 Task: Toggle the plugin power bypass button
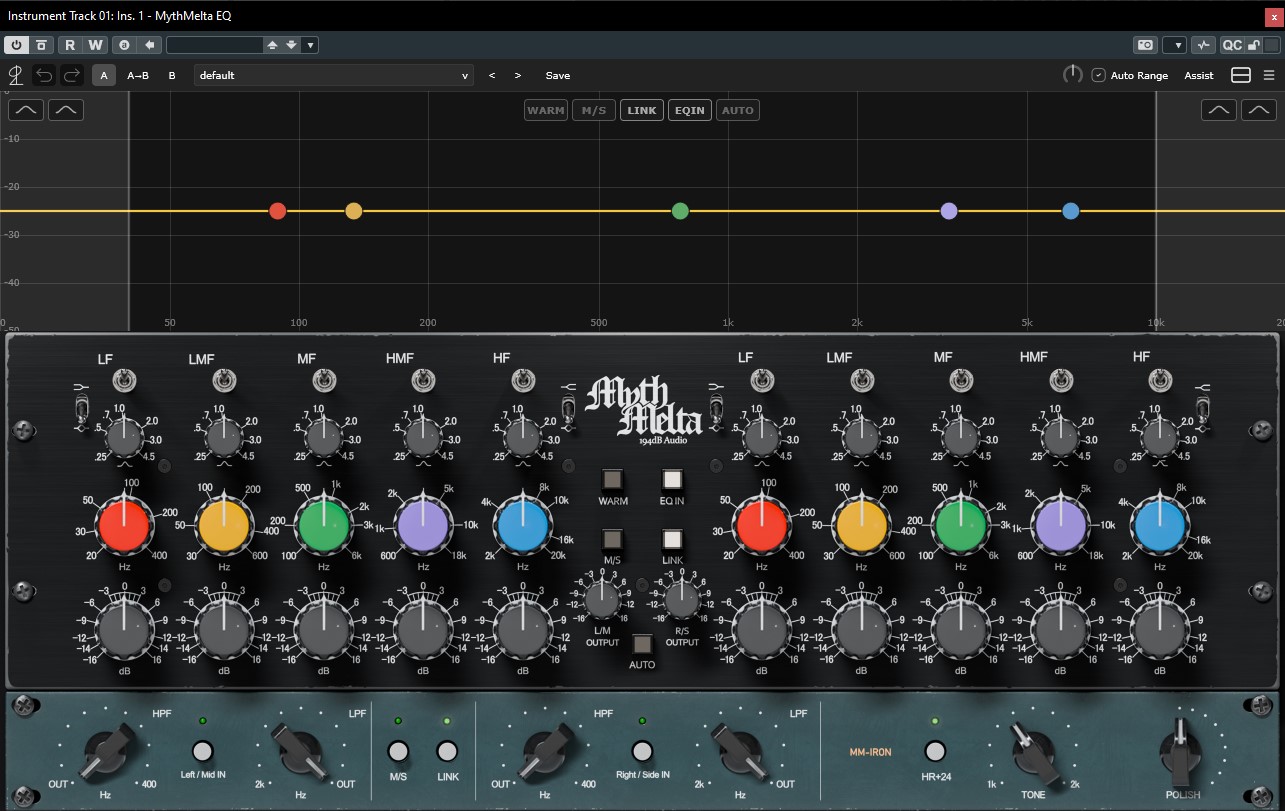(x=18, y=45)
